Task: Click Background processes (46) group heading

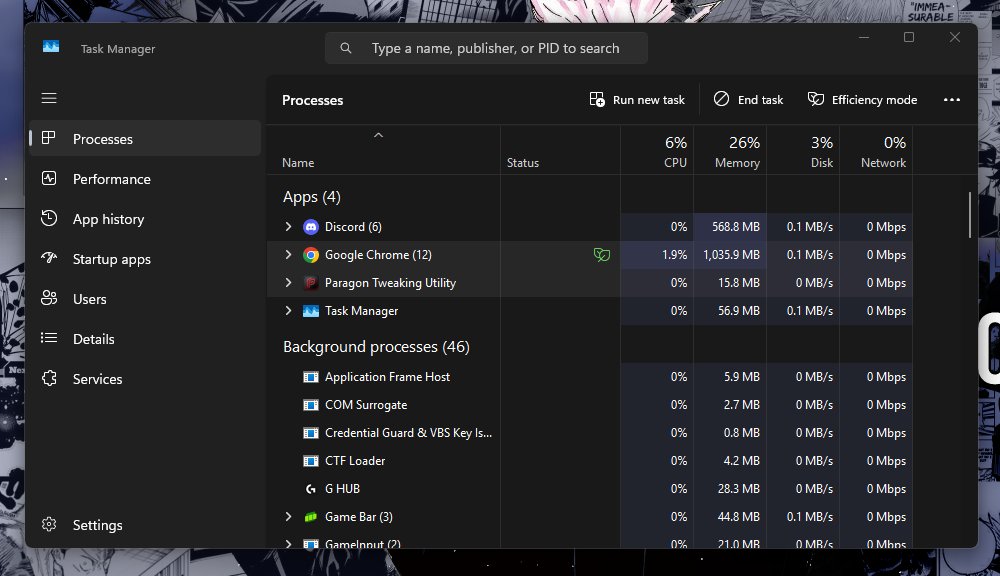Action: tap(376, 347)
